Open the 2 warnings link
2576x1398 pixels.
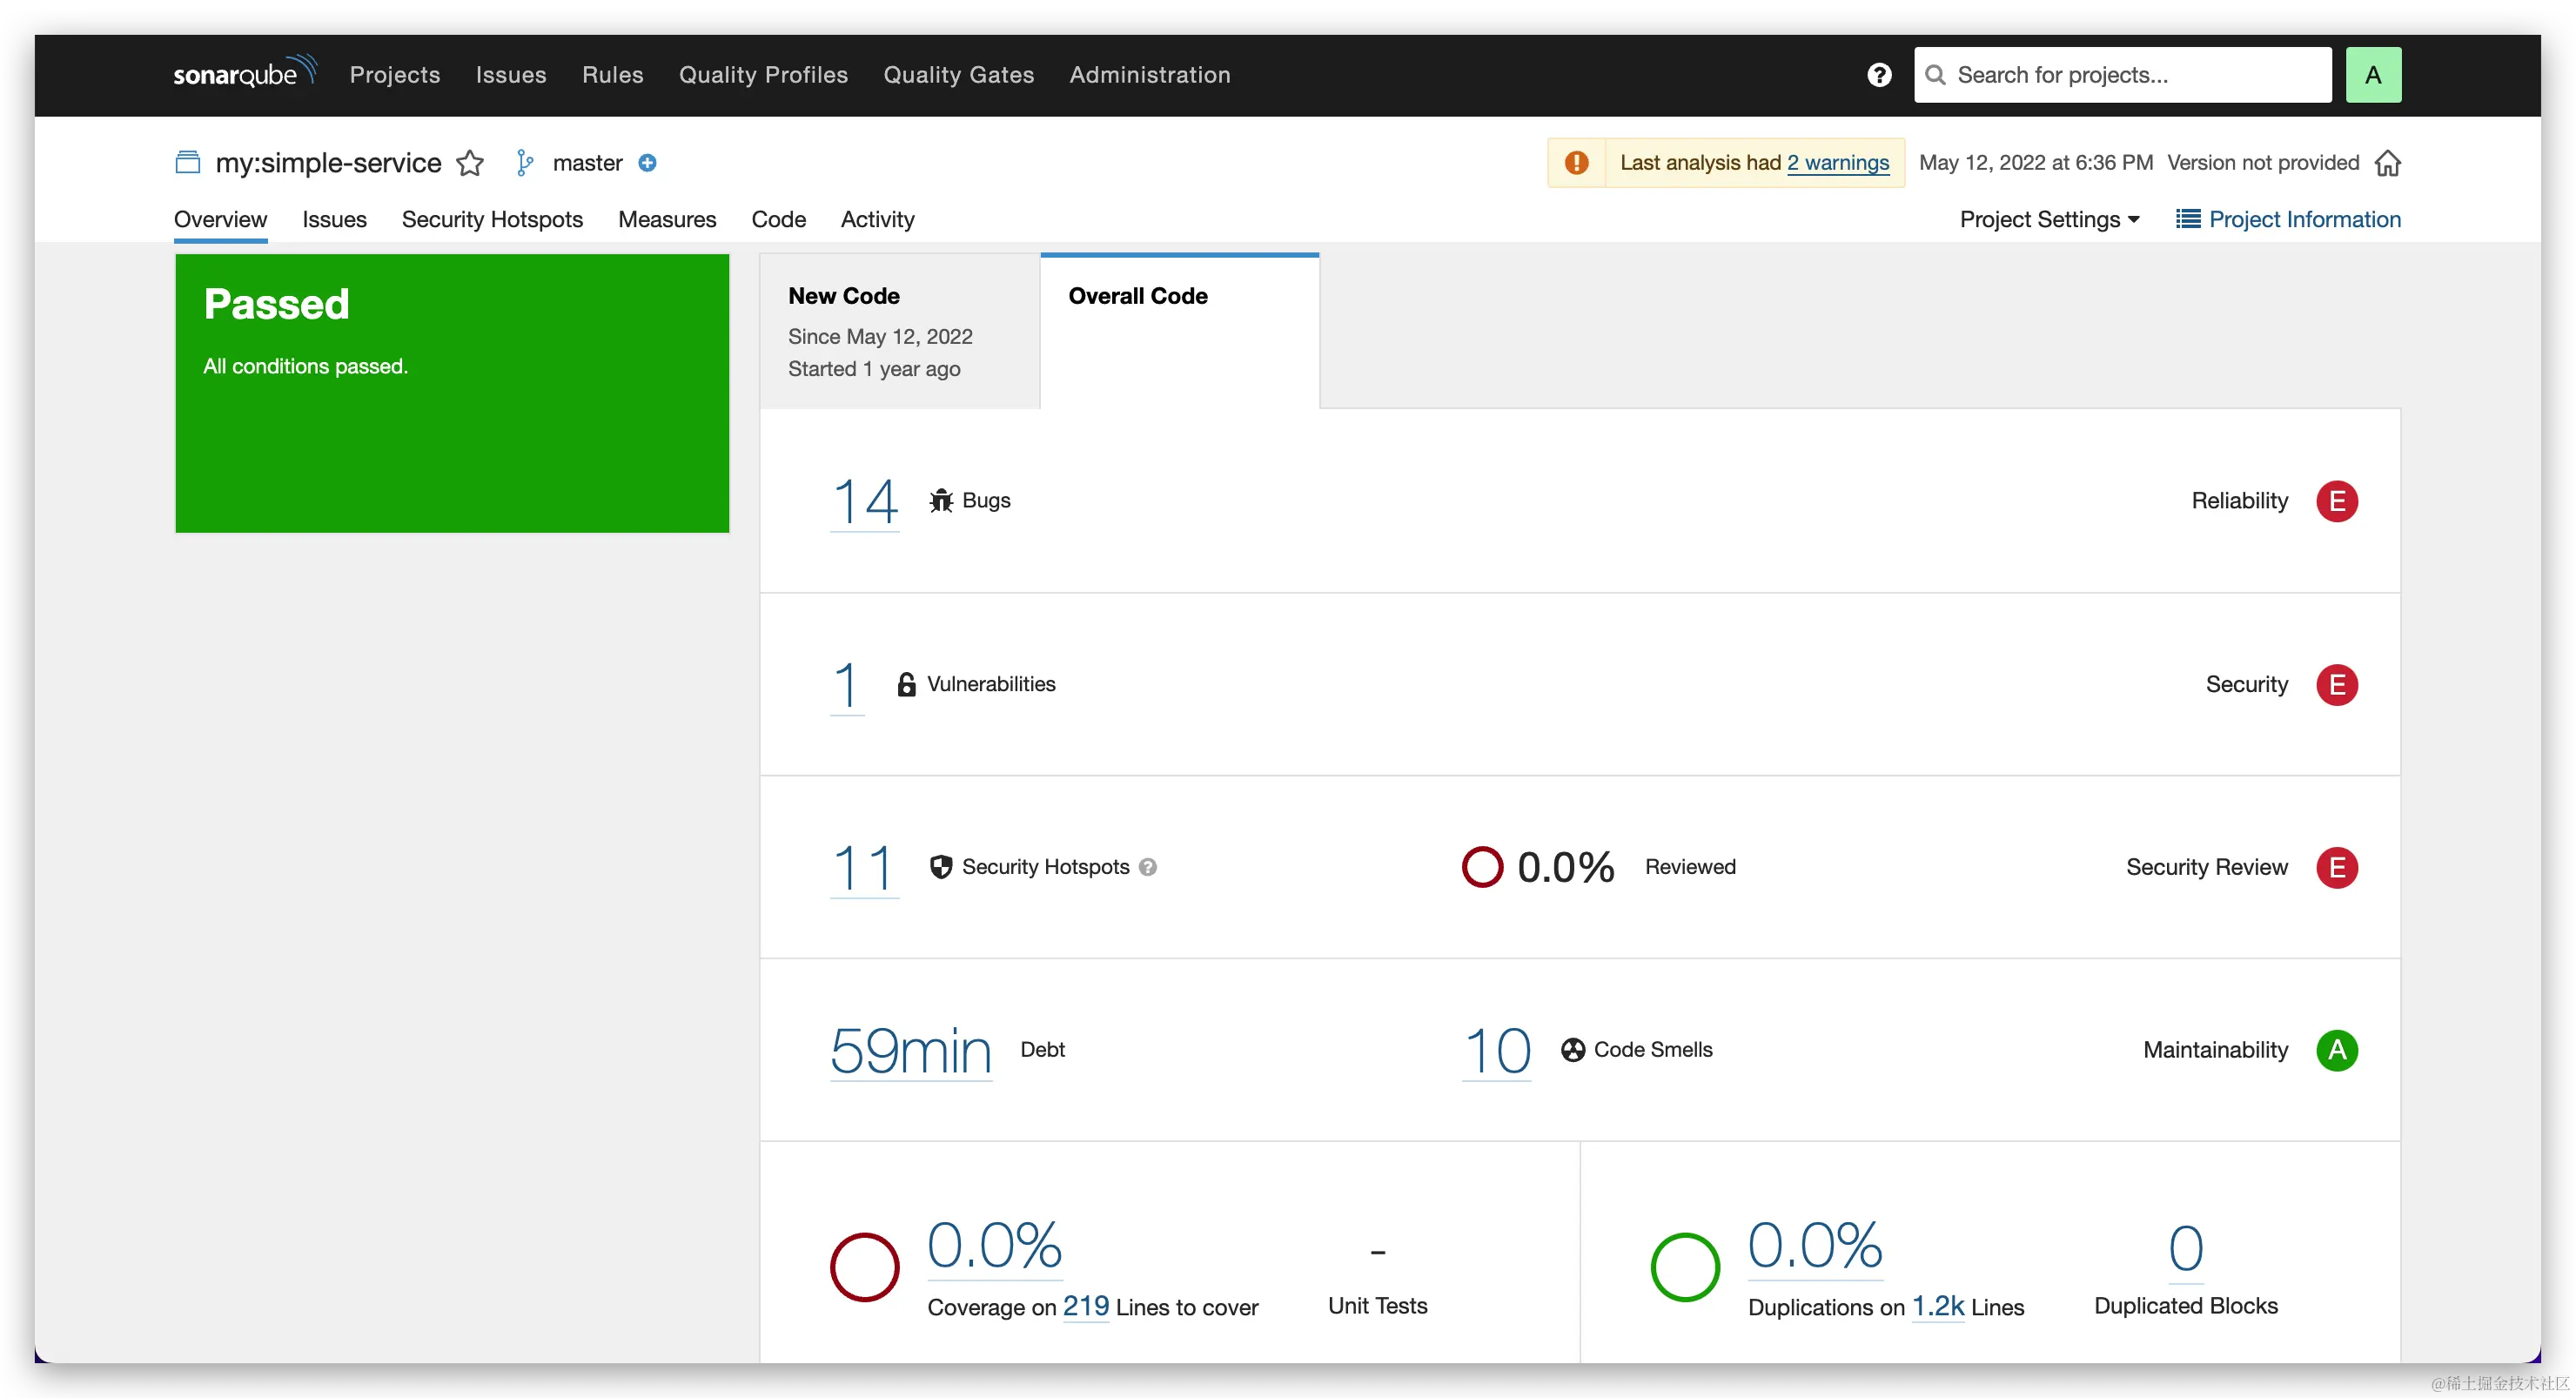1838,163
